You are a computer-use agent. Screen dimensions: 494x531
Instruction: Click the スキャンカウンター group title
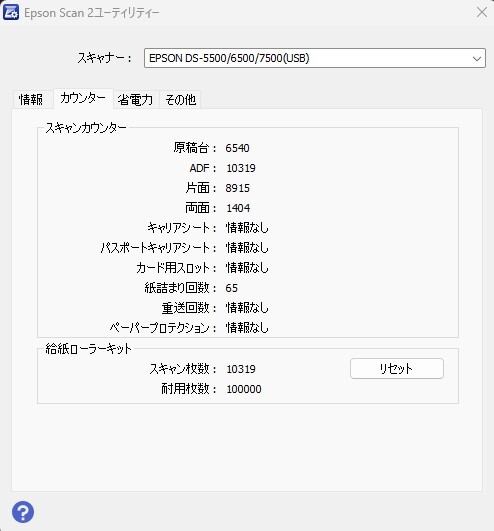[x=86, y=128]
